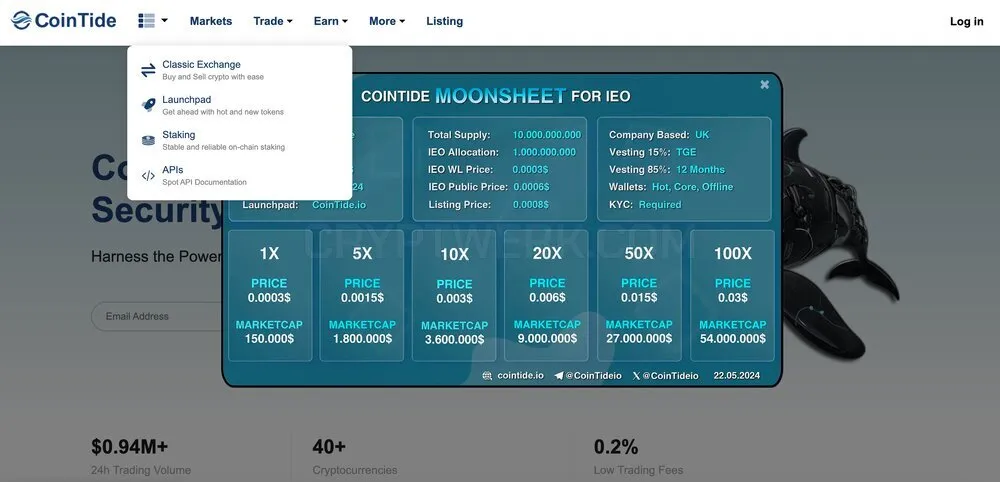Click the 100X price card

[732, 296]
